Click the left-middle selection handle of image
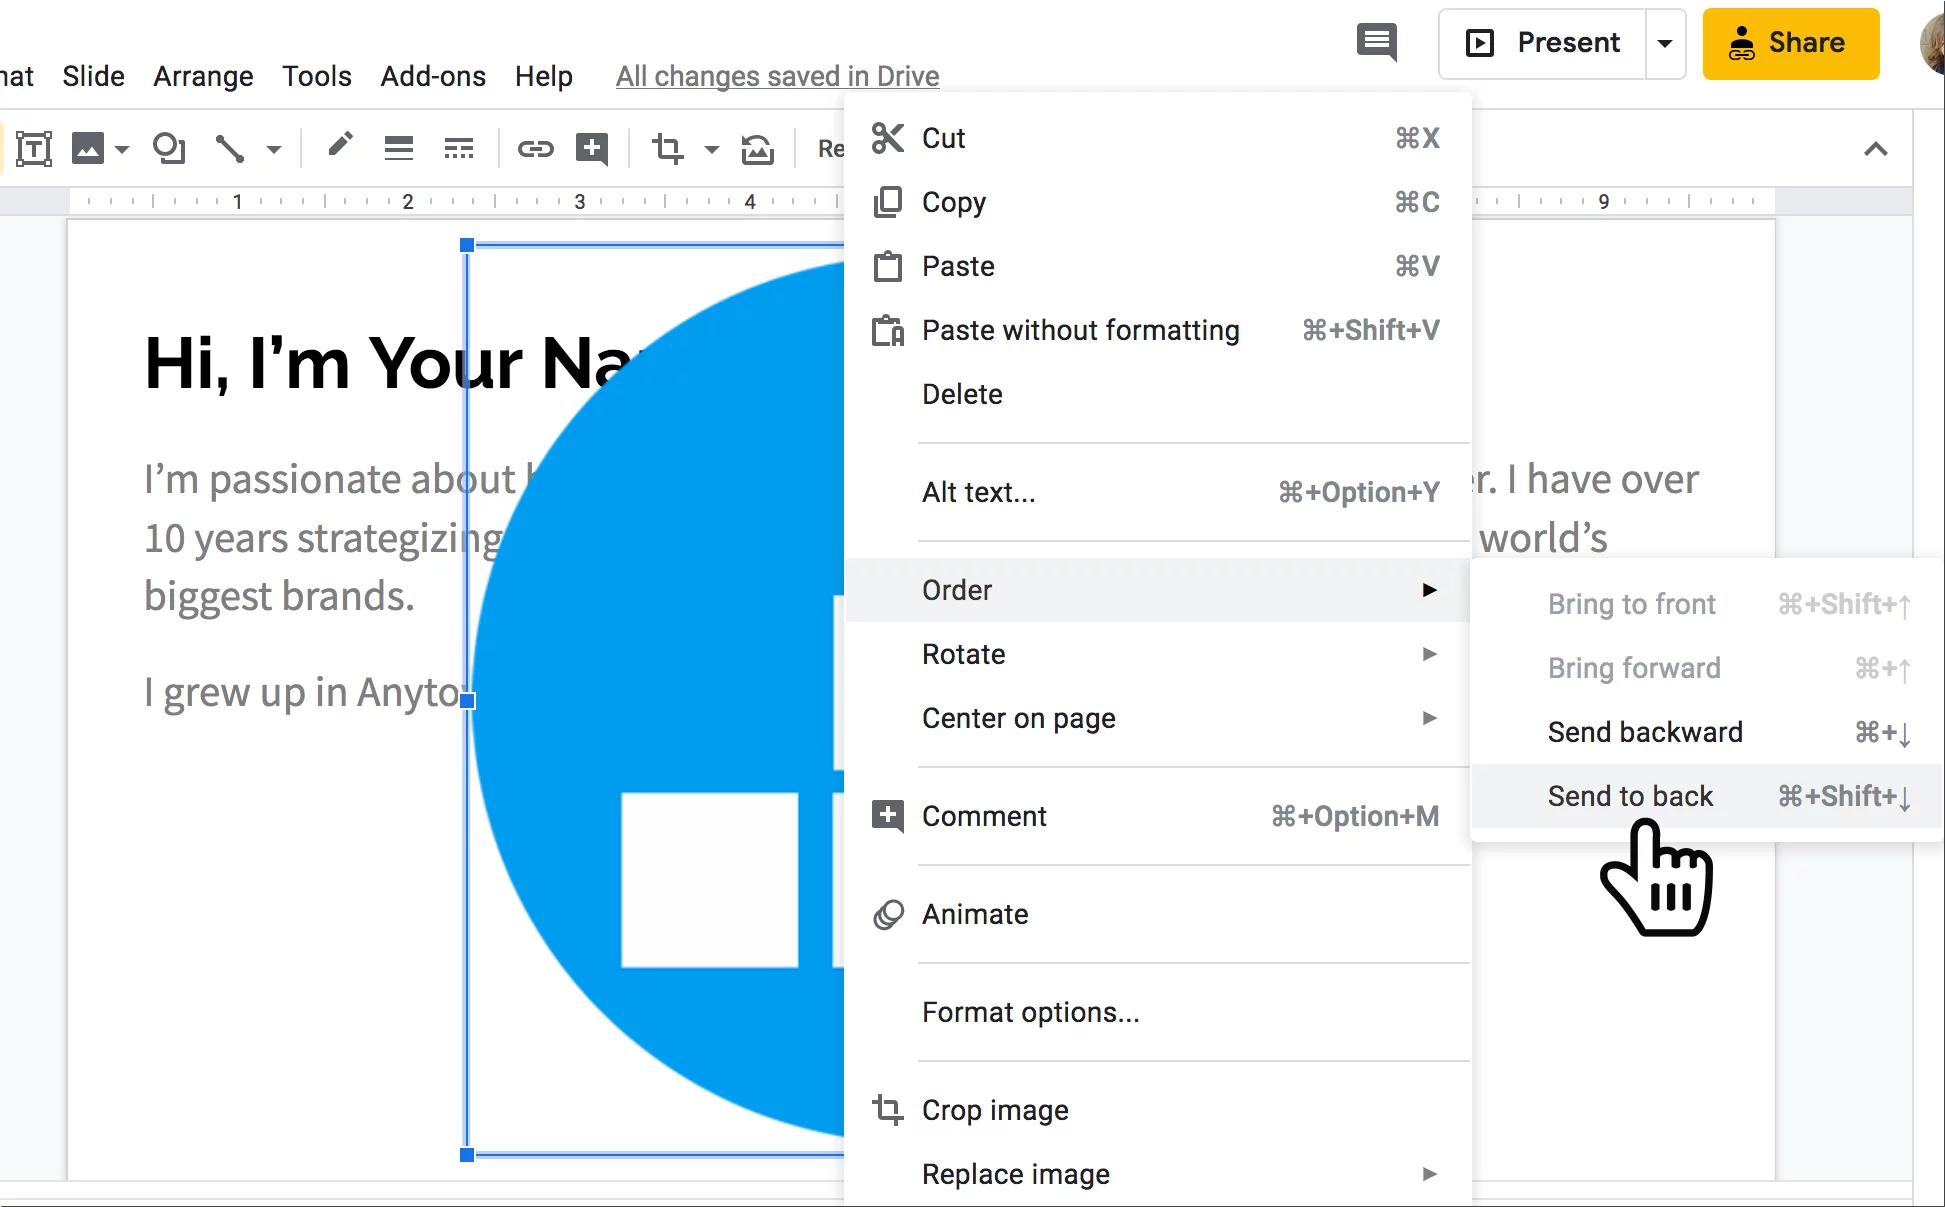The height and width of the screenshot is (1207, 1945). pyautogui.click(x=467, y=700)
